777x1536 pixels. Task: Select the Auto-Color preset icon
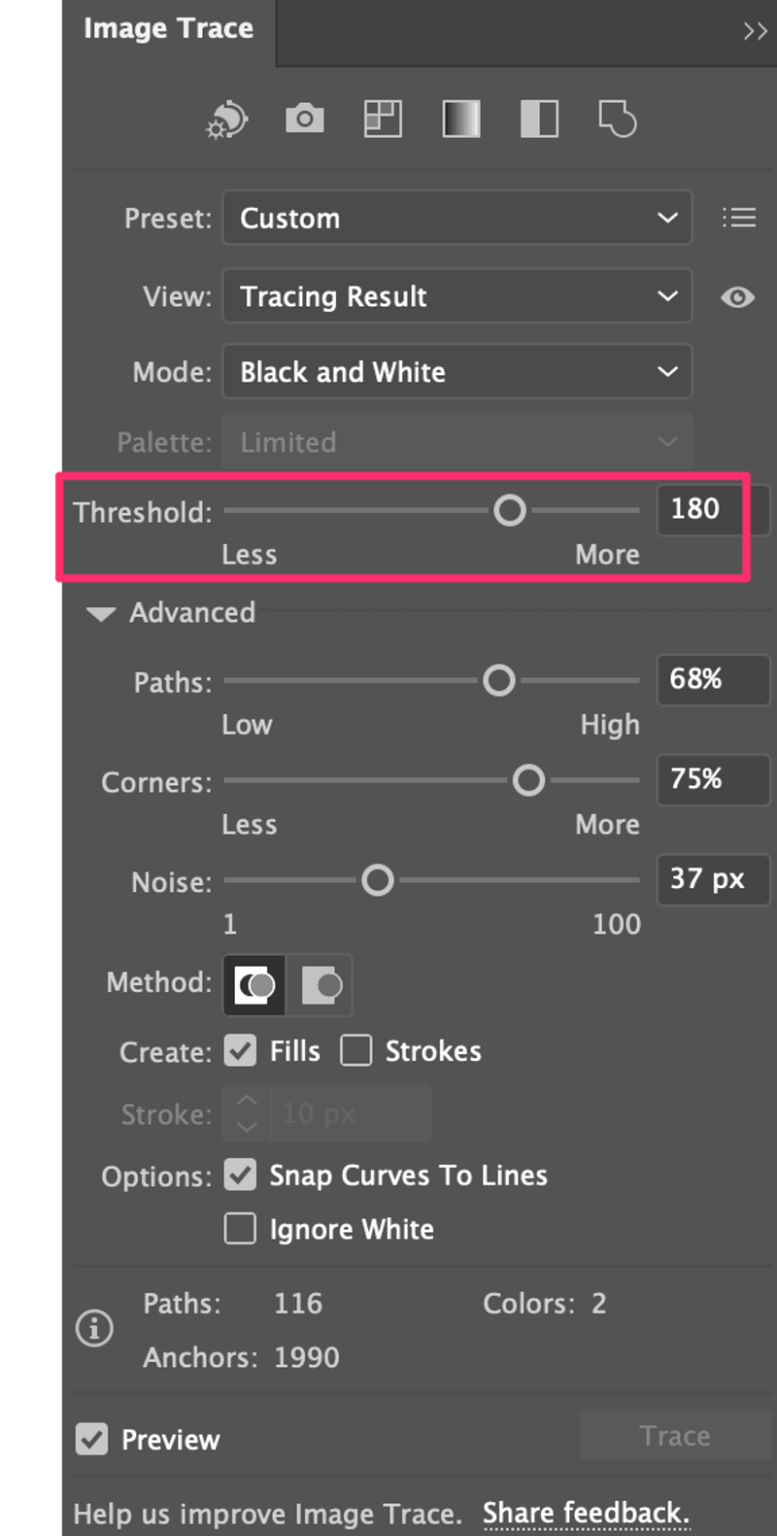228,118
